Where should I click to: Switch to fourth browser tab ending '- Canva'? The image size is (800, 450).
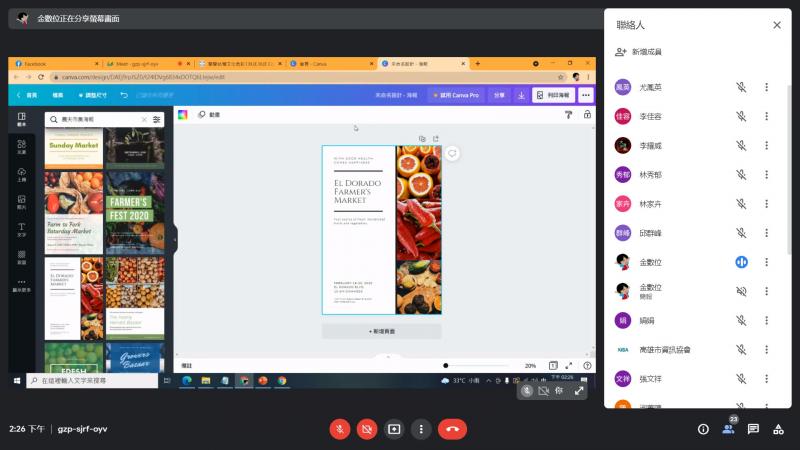coord(332,64)
